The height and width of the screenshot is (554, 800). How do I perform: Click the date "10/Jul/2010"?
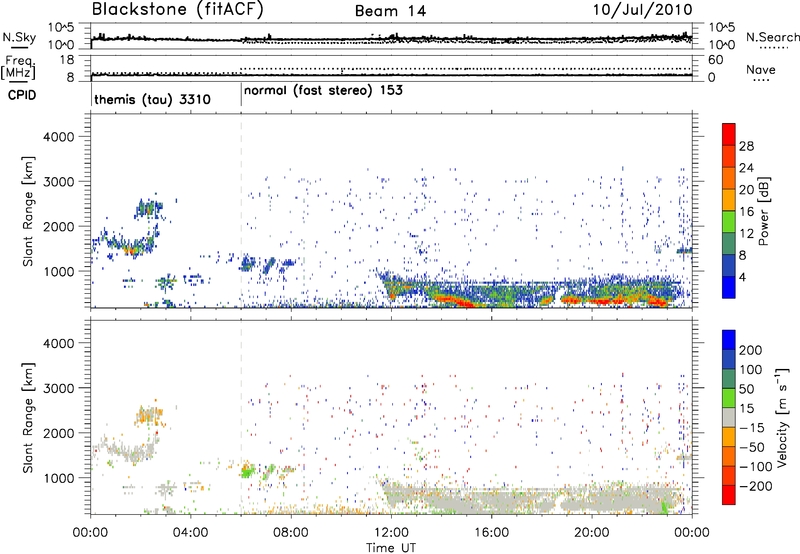pos(642,10)
